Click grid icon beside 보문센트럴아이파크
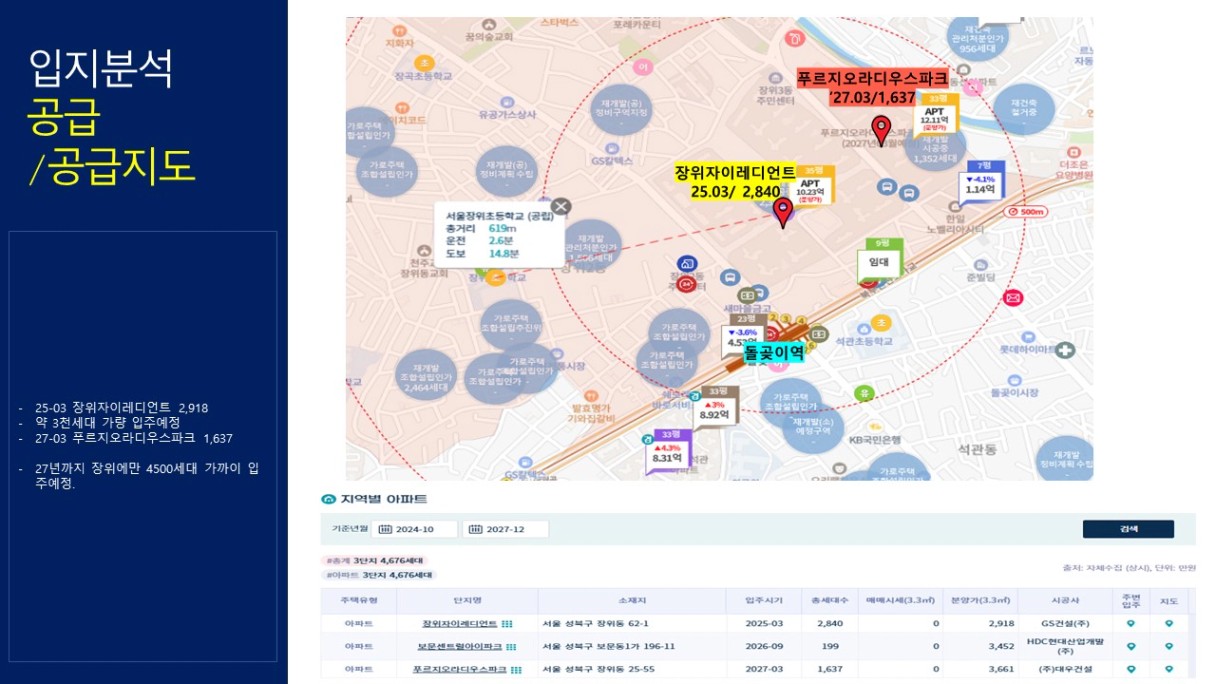Image resolution: width=1216 pixels, height=684 pixels. pyautogui.click(x=511, y=646)
